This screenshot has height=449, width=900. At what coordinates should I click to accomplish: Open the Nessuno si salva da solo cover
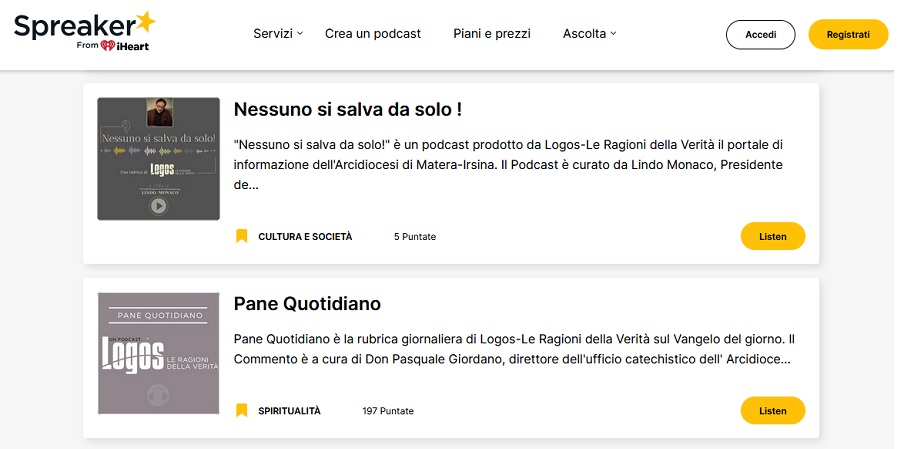click(x=158, y=158)
